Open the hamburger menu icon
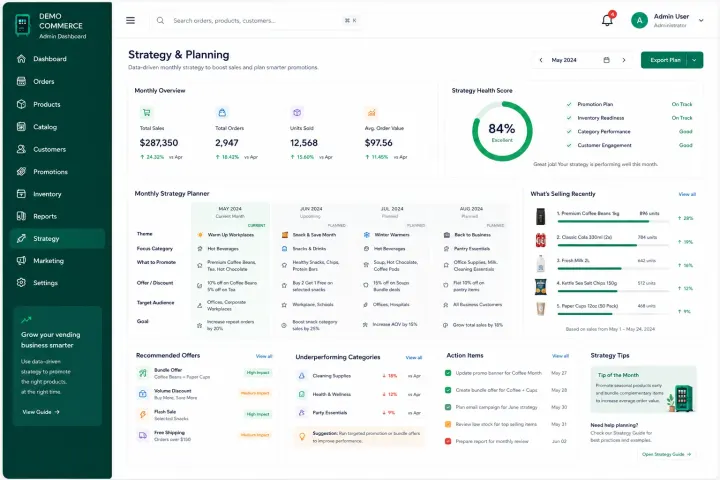This screenshot has height=480, width=720. tap(130, 21)
